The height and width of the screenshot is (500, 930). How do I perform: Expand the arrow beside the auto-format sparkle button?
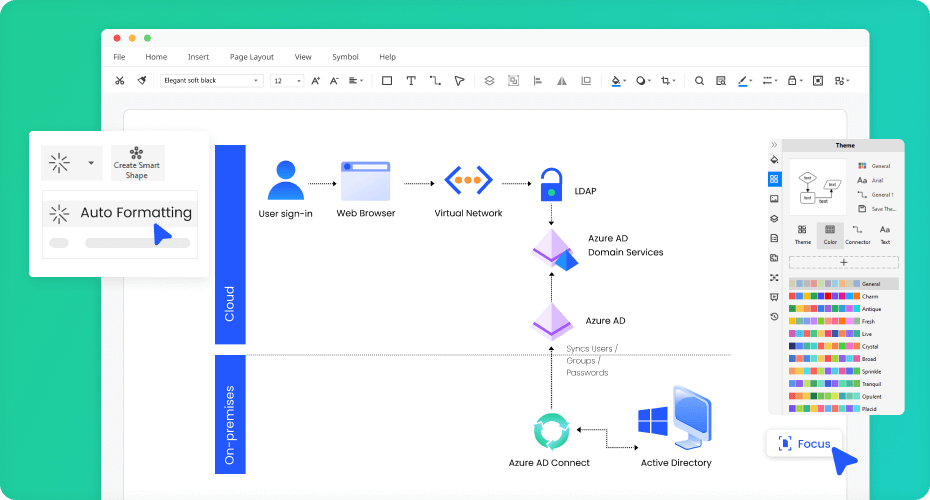point(91,163)
